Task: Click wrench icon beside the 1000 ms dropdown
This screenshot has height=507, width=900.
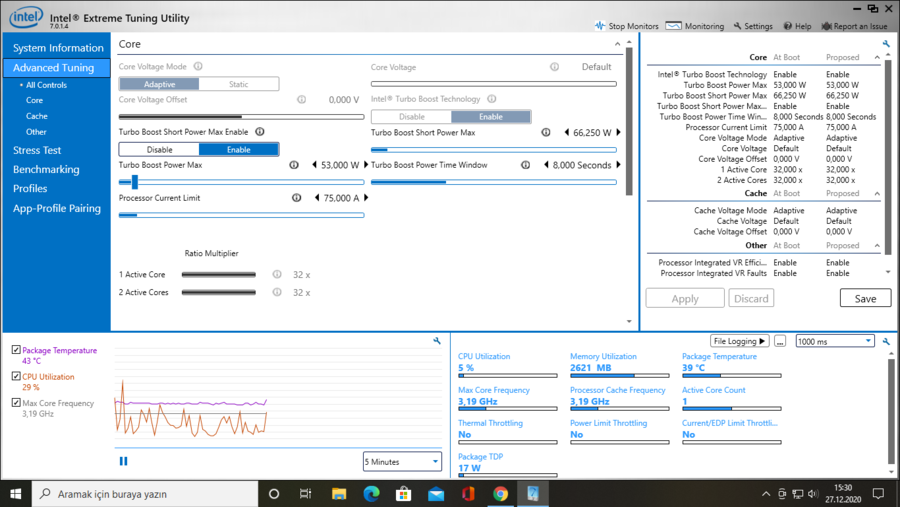Action: coord(886,341)
